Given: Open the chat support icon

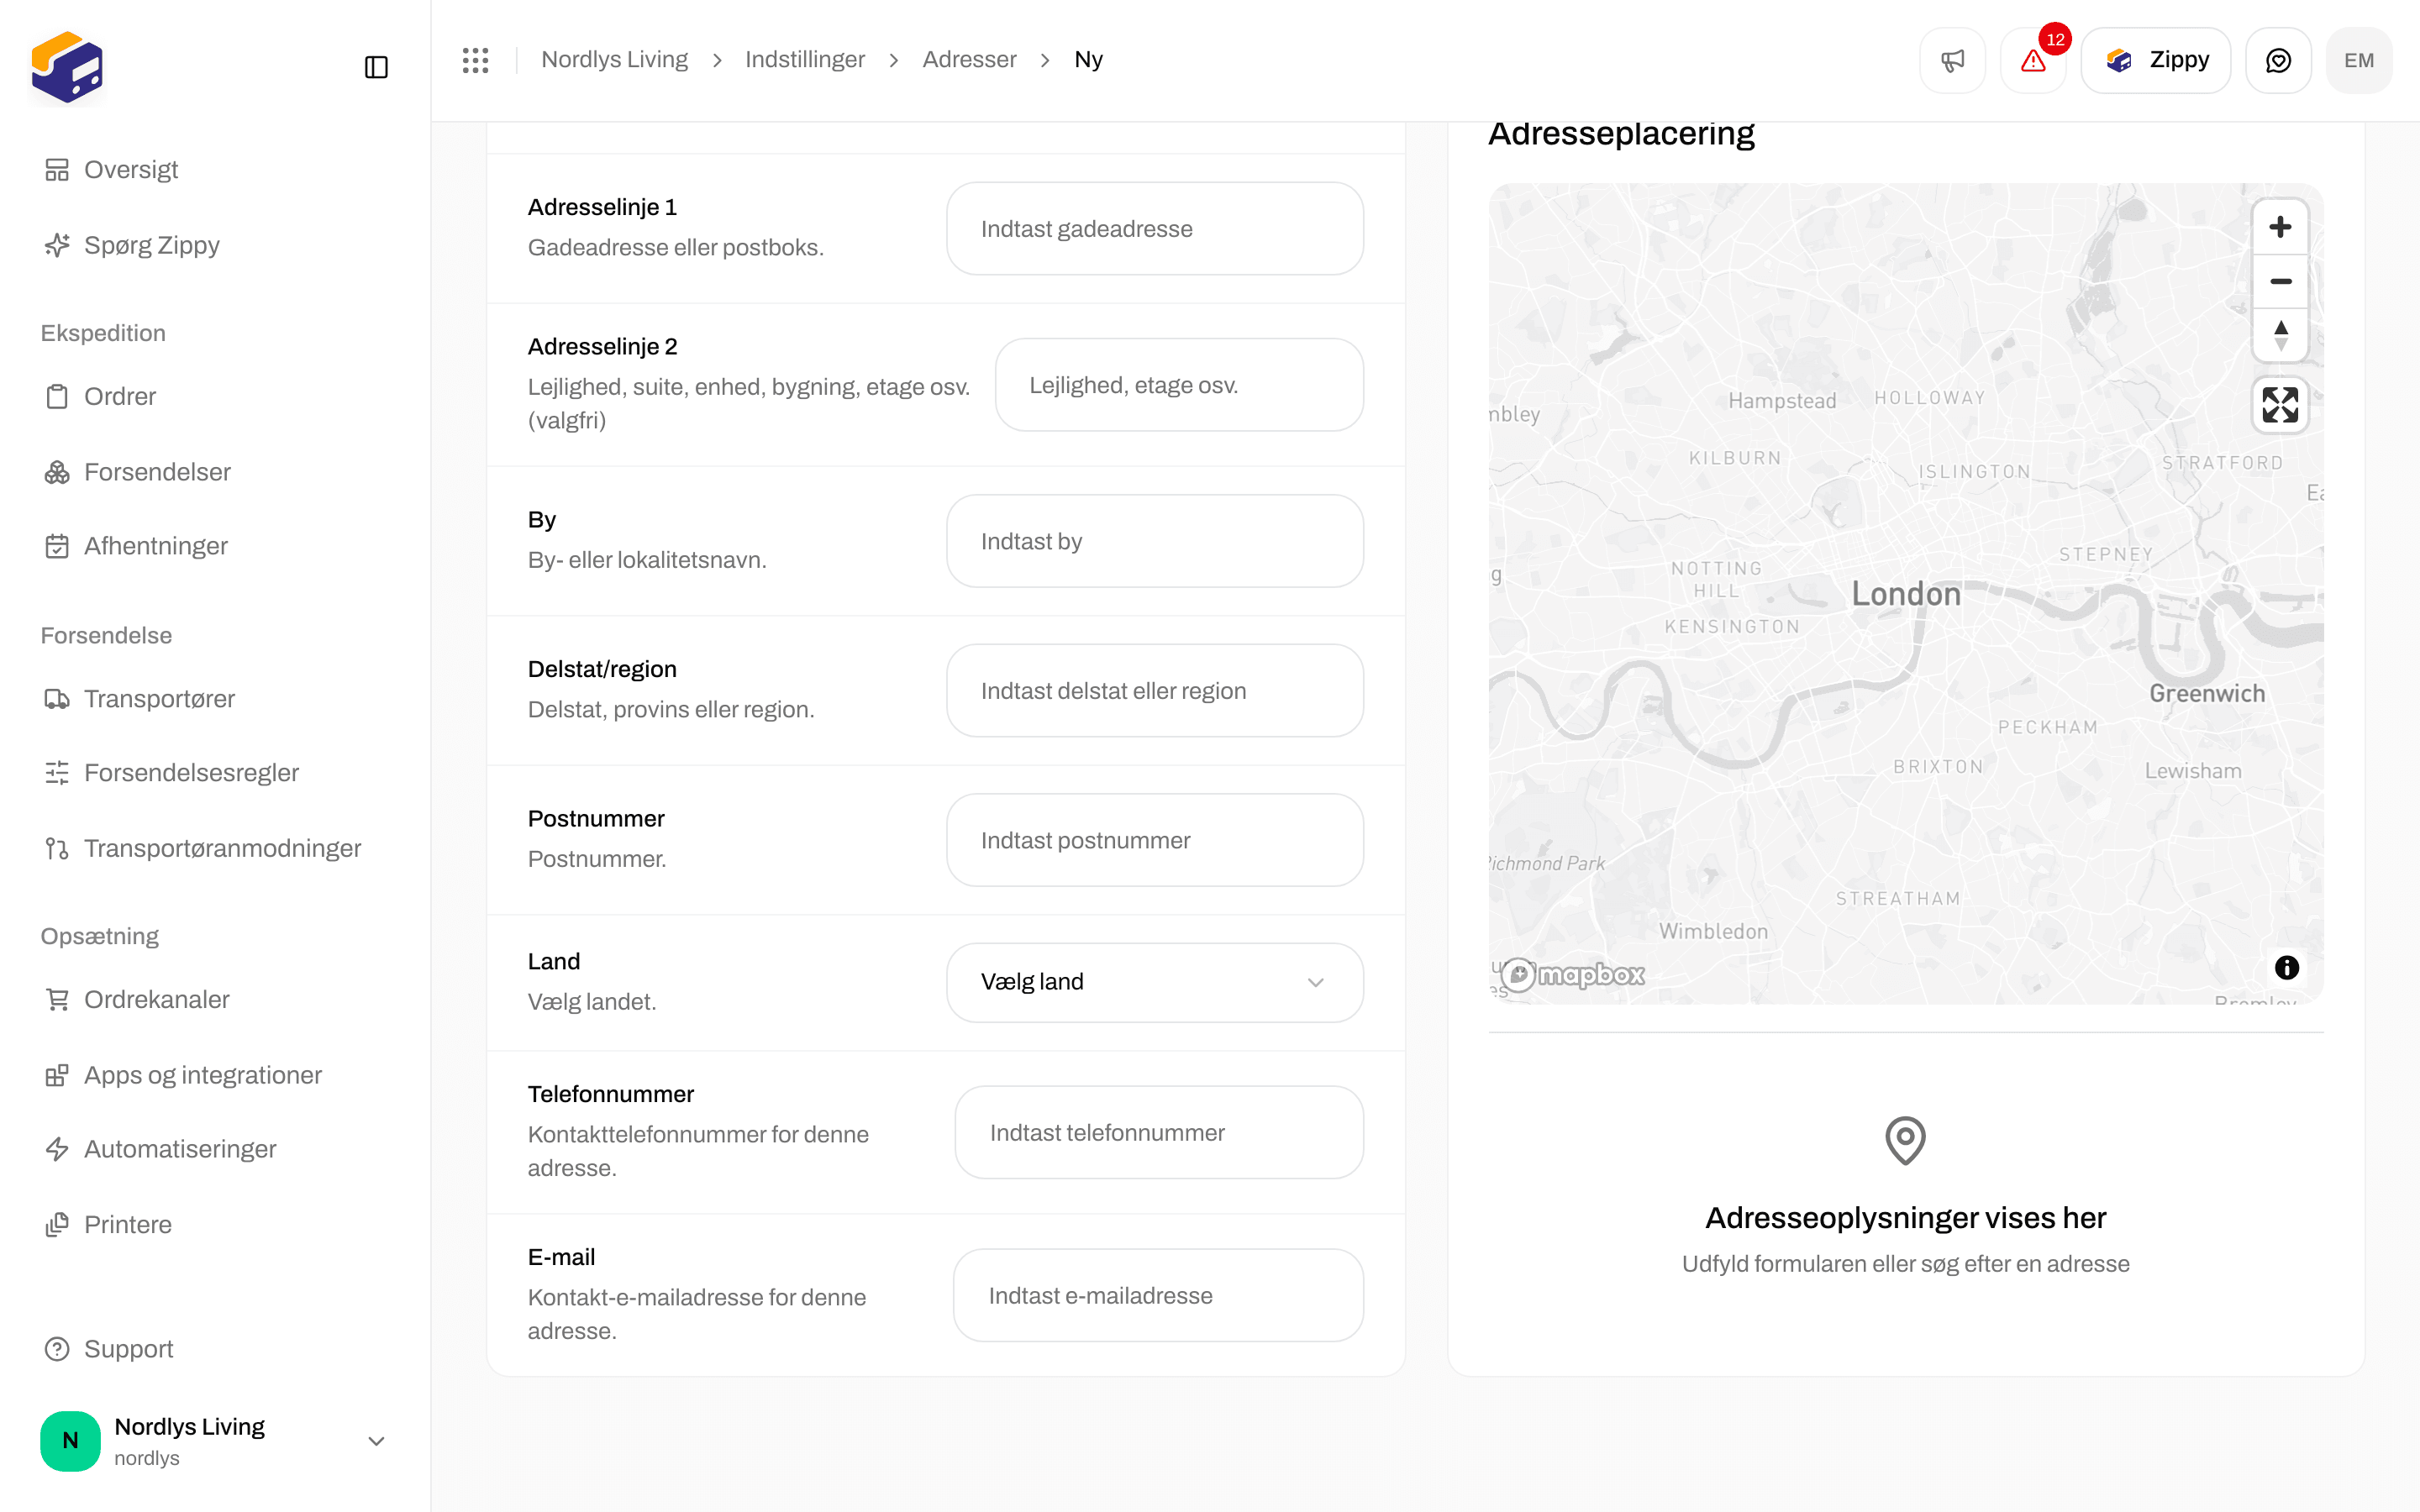Looking at the screenshot, I should [x=2278, y=60].
